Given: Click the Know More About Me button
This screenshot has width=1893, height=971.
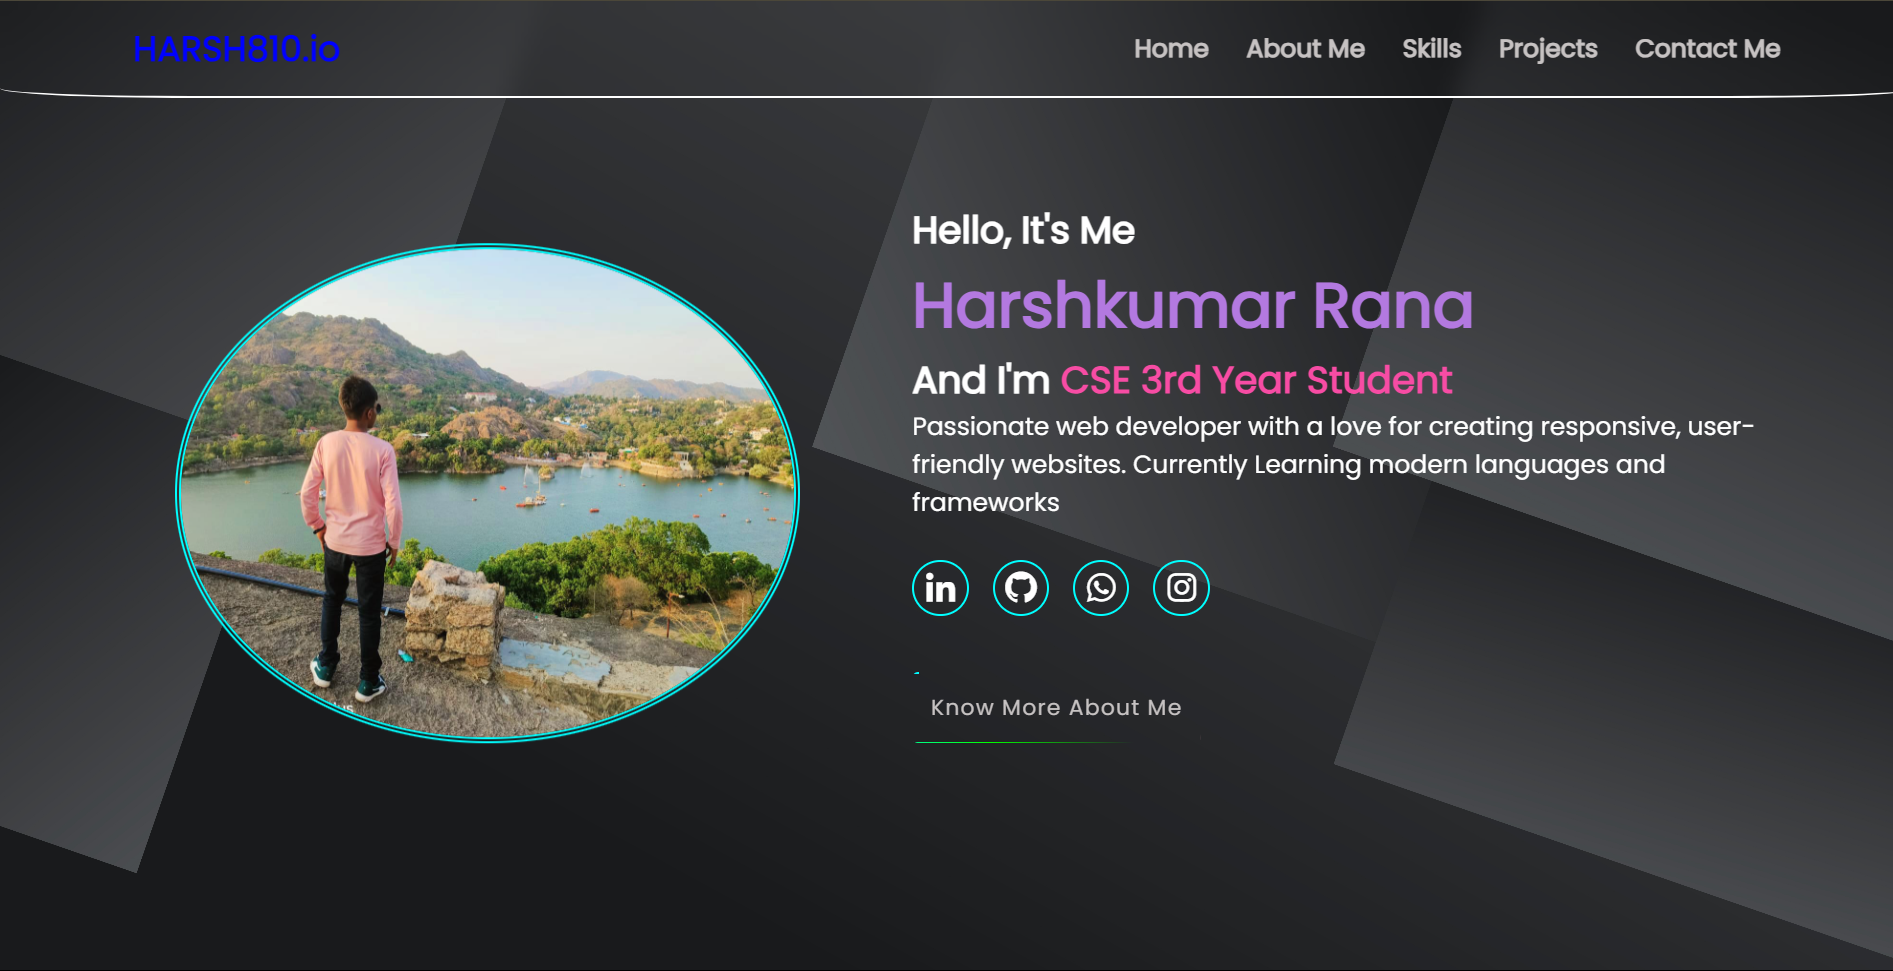Looking at the screenshot, I should coord(1056,708).
